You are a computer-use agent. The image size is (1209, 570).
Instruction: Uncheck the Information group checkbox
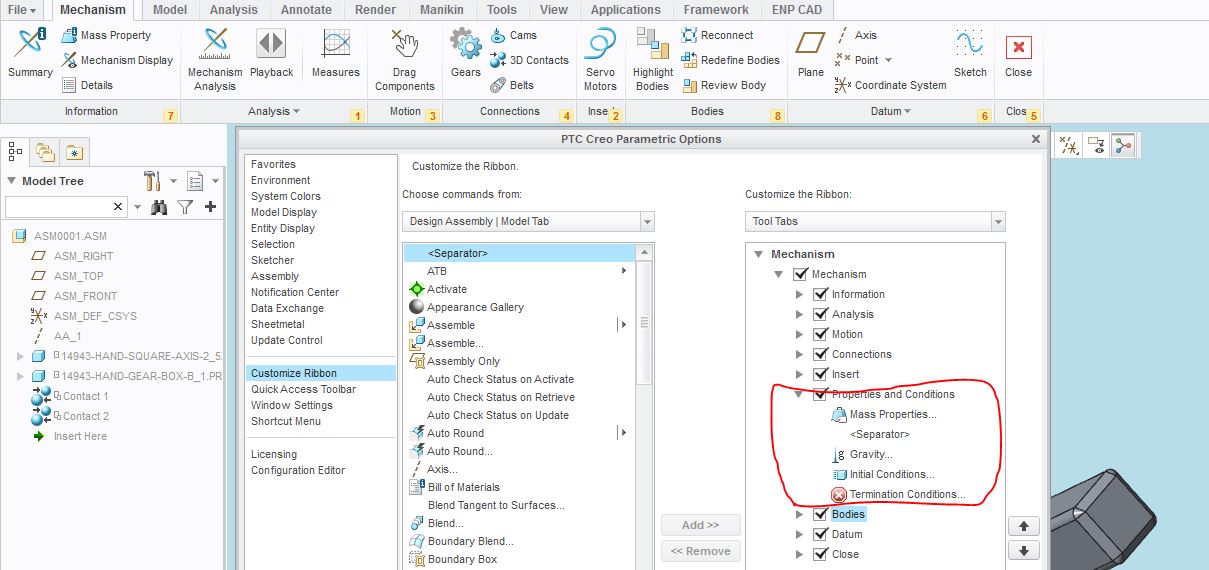[x=820, y=294]
